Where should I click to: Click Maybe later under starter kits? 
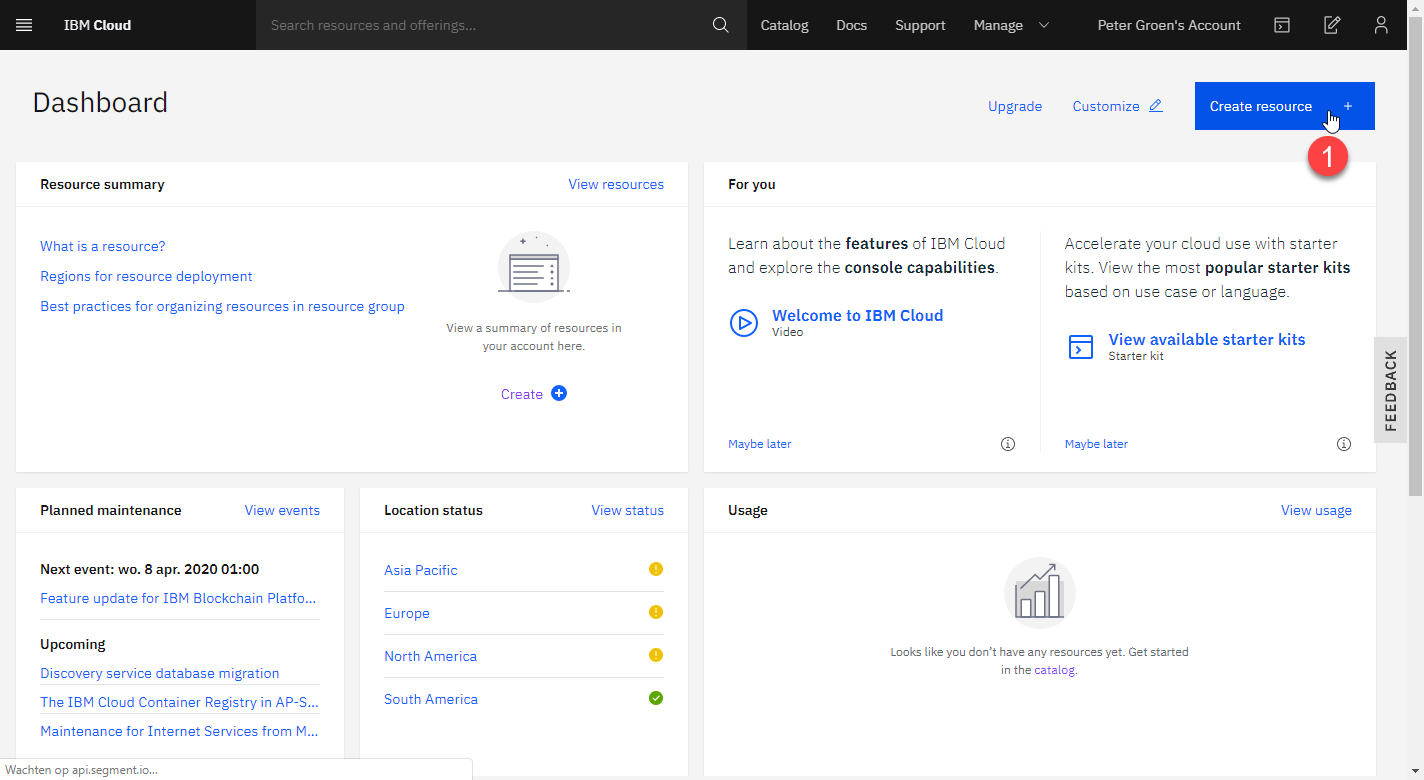point(1096,444)
